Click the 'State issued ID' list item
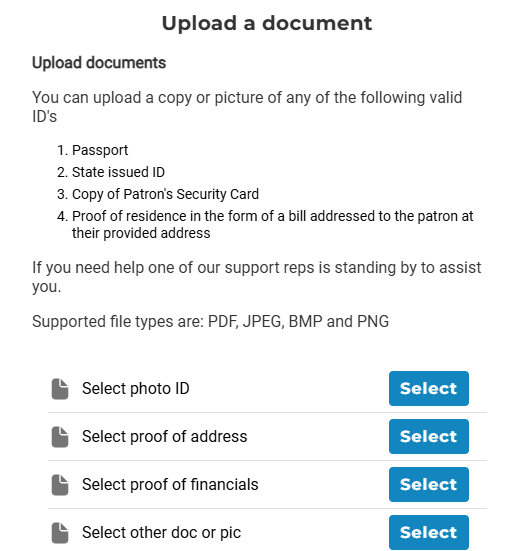Image resolution: width=508 pixels, height=551 pixels. point(118,172)
